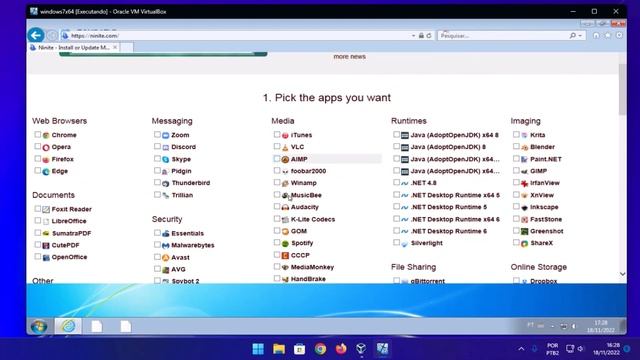Click the ShareX label

point(541,243)
